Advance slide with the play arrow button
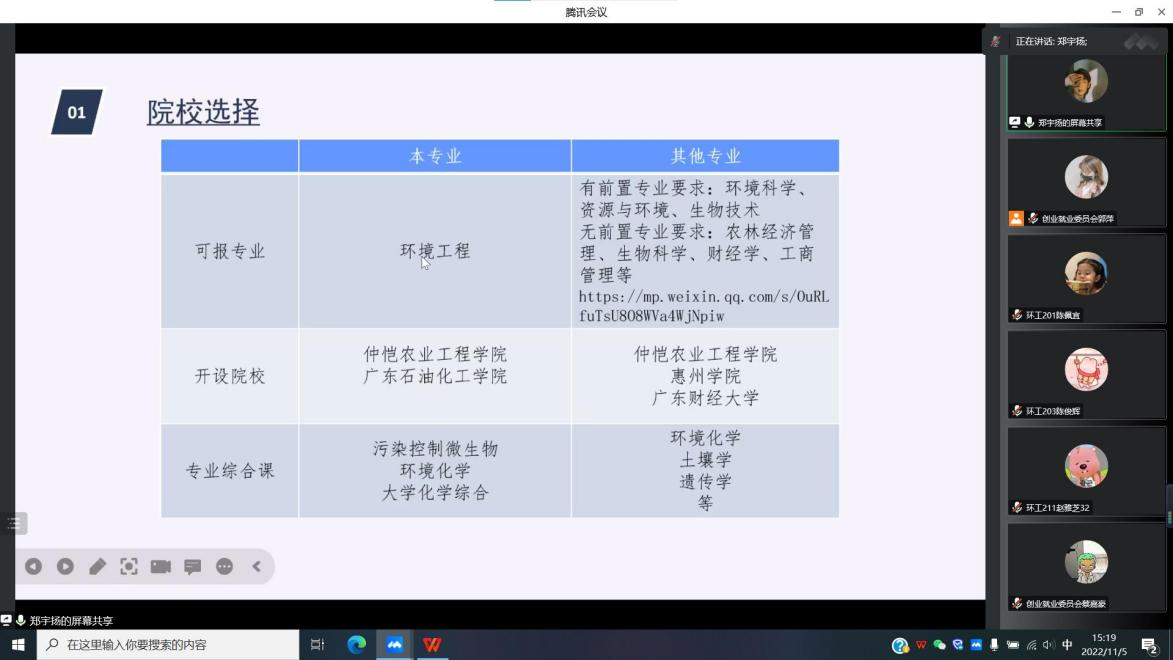This screenshot has width=1173, height=660. (x=65, y=566)
